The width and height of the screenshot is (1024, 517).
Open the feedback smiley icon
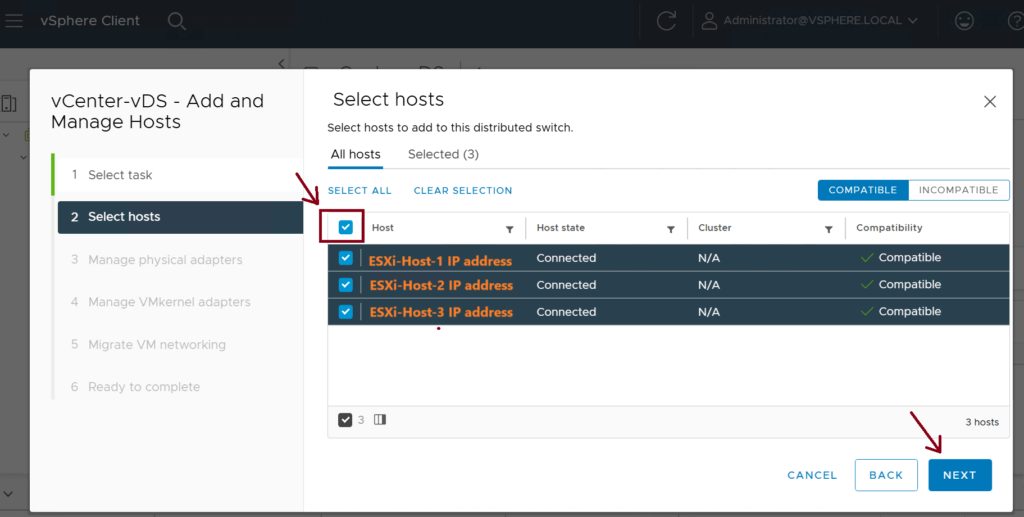(x=964, y=21)
